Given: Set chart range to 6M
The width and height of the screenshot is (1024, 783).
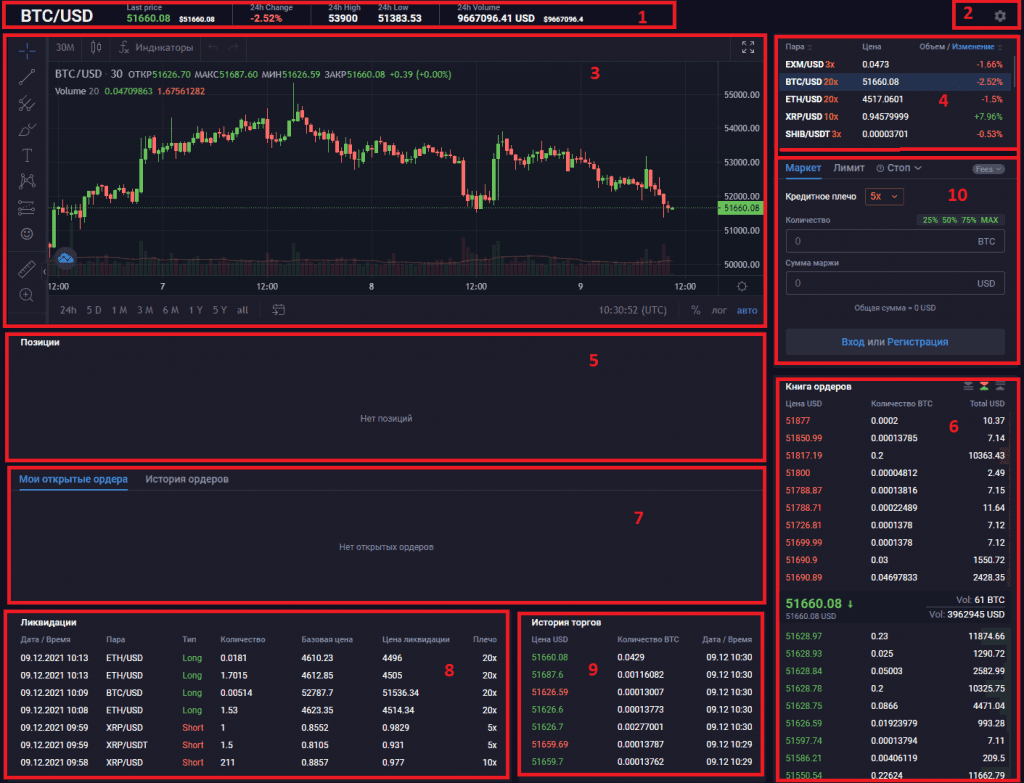Looking at the screenshot, I should click(x=170, y=310).
